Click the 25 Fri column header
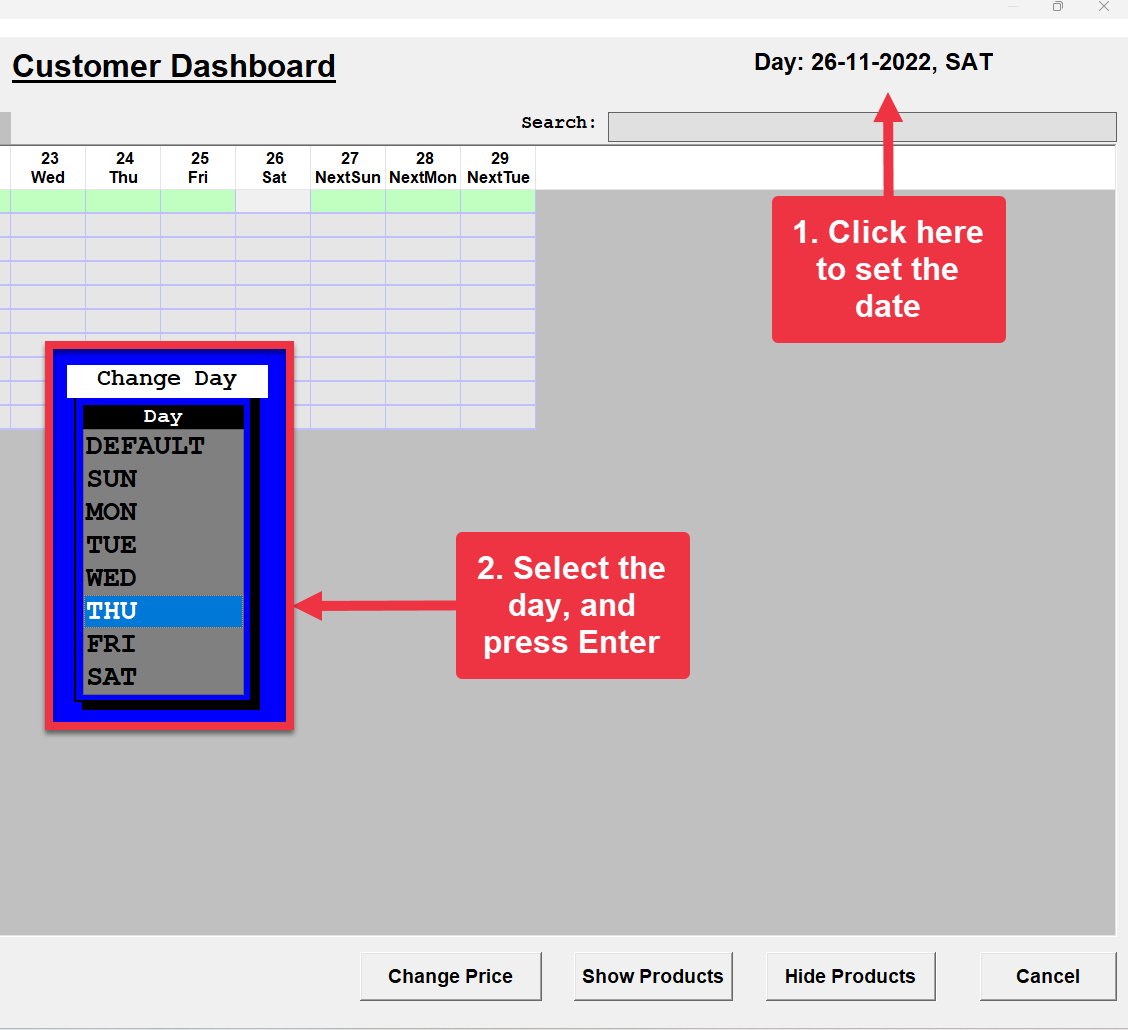The width and height of the screenshot is (1128, 1030). [198, 168]
